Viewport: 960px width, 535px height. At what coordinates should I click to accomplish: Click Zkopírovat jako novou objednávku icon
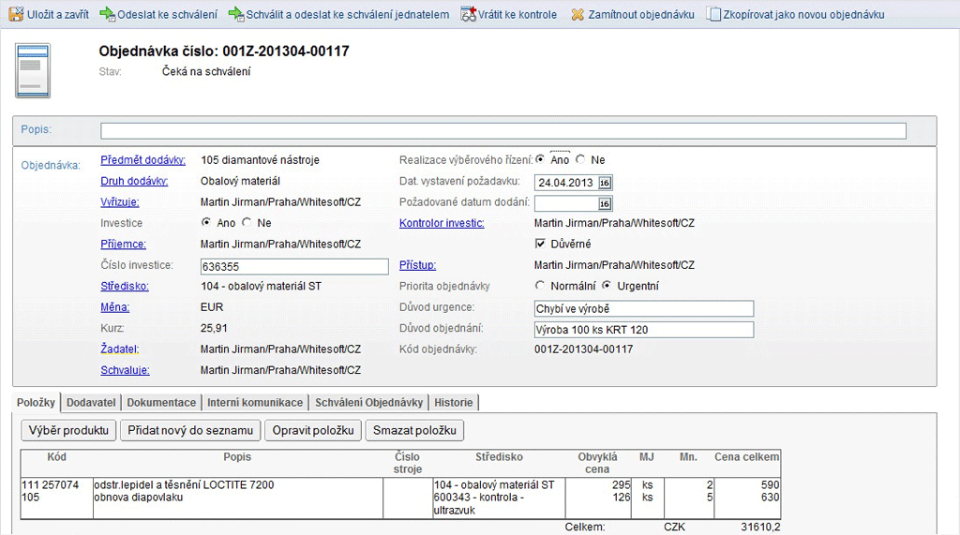pos(714,15)
